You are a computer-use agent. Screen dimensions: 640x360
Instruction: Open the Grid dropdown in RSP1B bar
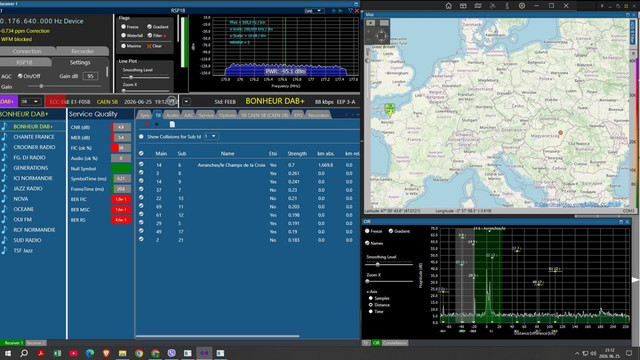click(314, 11)
